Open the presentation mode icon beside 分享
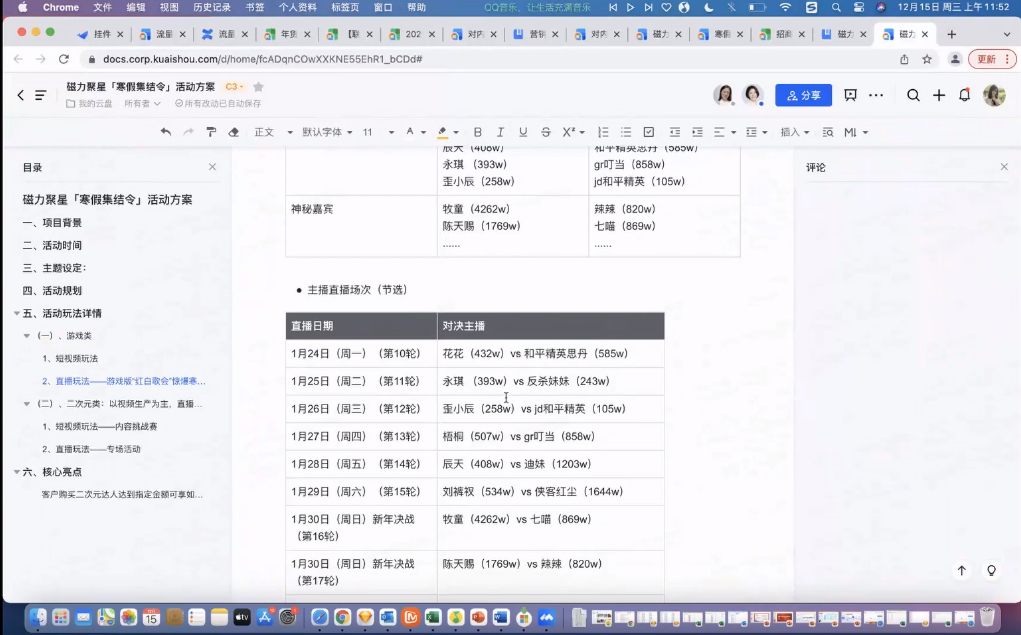The width and height of the screenshot is (1021, 635). point(851,95)
